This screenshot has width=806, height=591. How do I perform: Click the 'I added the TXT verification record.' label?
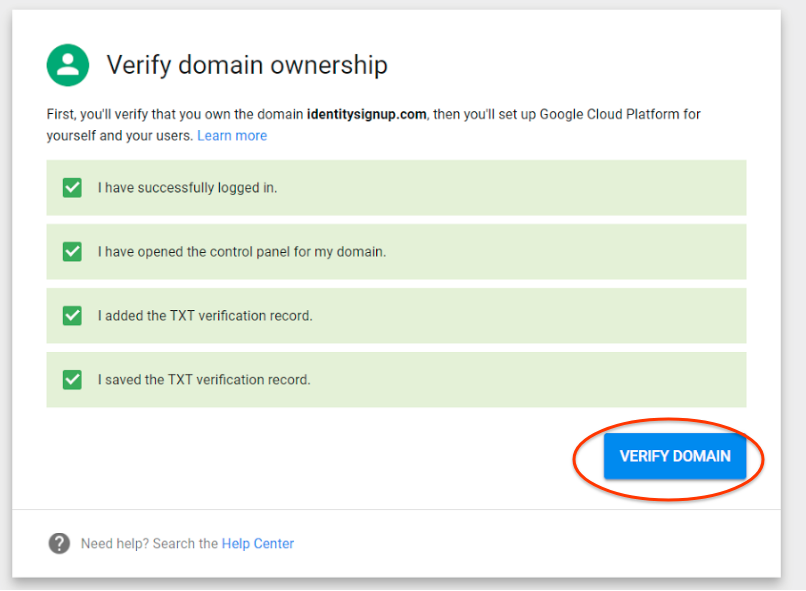tap(205, 315)
